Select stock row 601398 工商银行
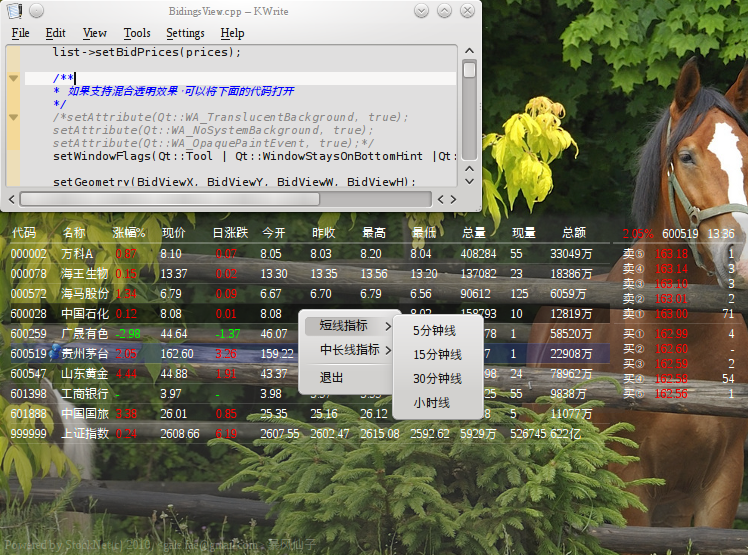This screenshot has height=555, width=748. pos(310,394)
